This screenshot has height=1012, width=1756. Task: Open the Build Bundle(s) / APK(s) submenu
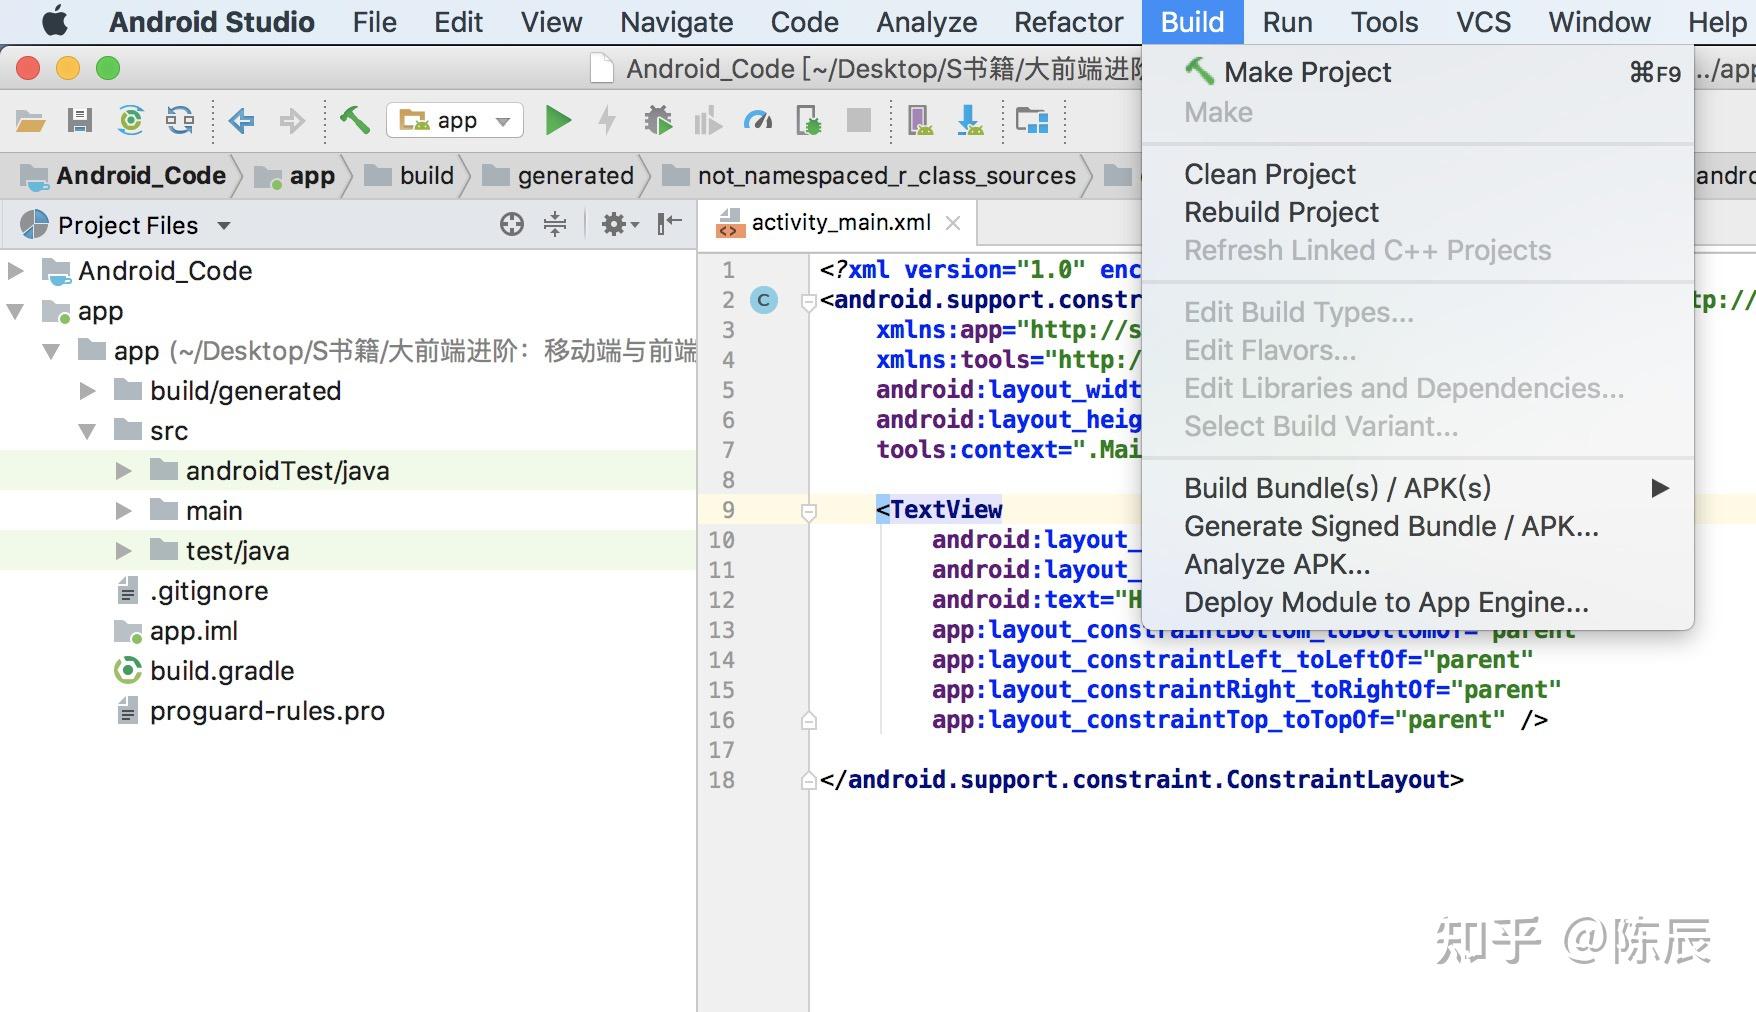click(x=1337, y=488)
